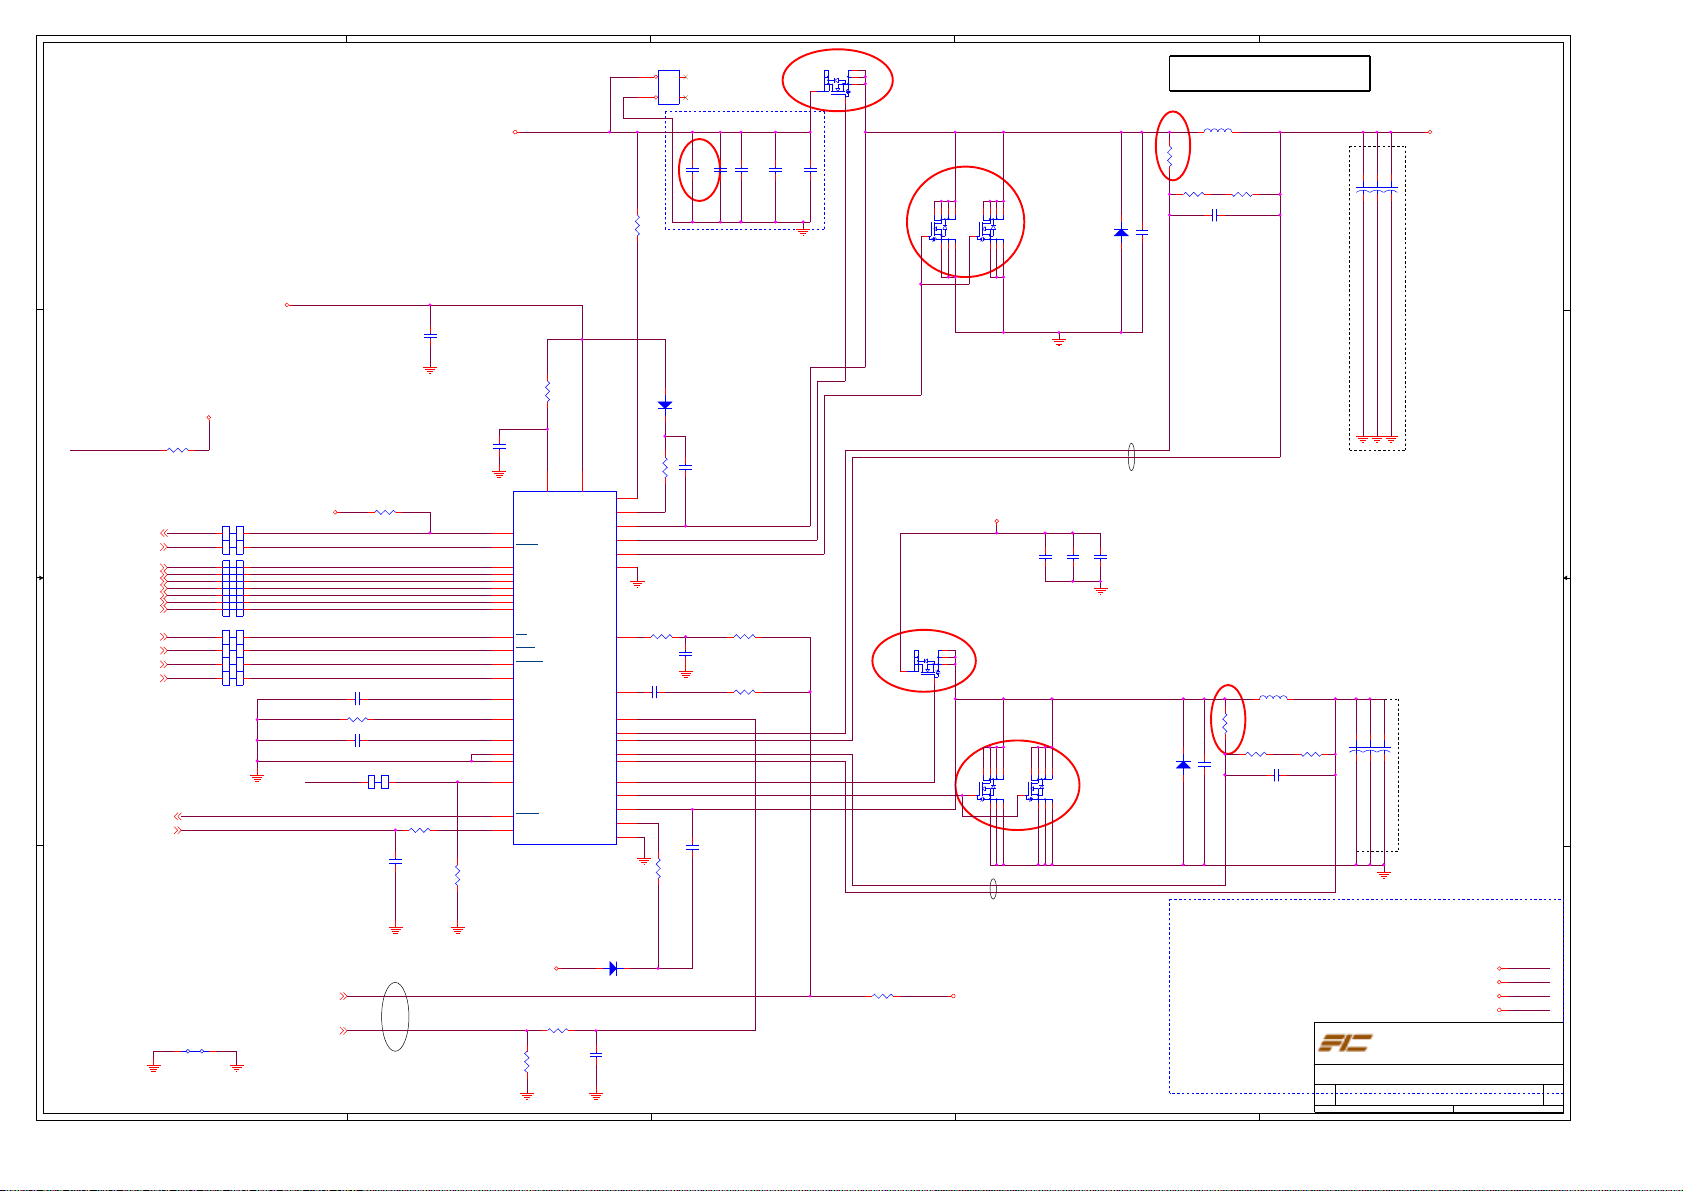Select the downward-pointing blue diode above the IC
This screenshot has width=1683, height=1191.
665,405
